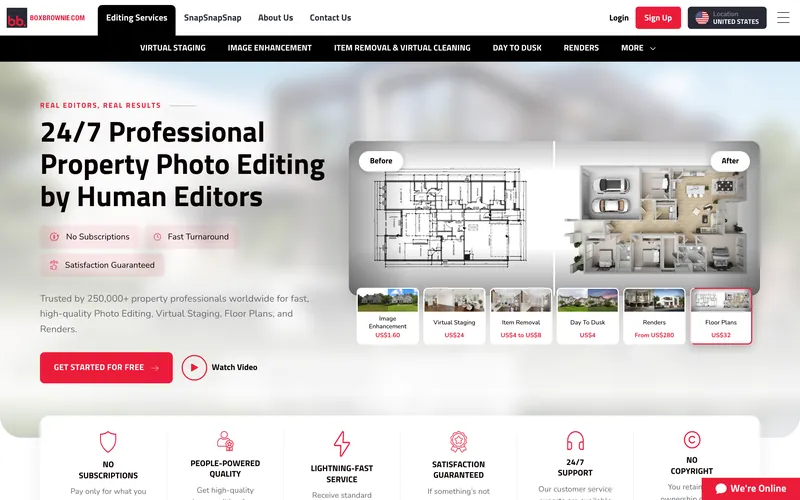Image resolution: width=800 pixels, height=500 pixels.
Task: Click the copyright symbol icon
Action: [x=692, y=440]
